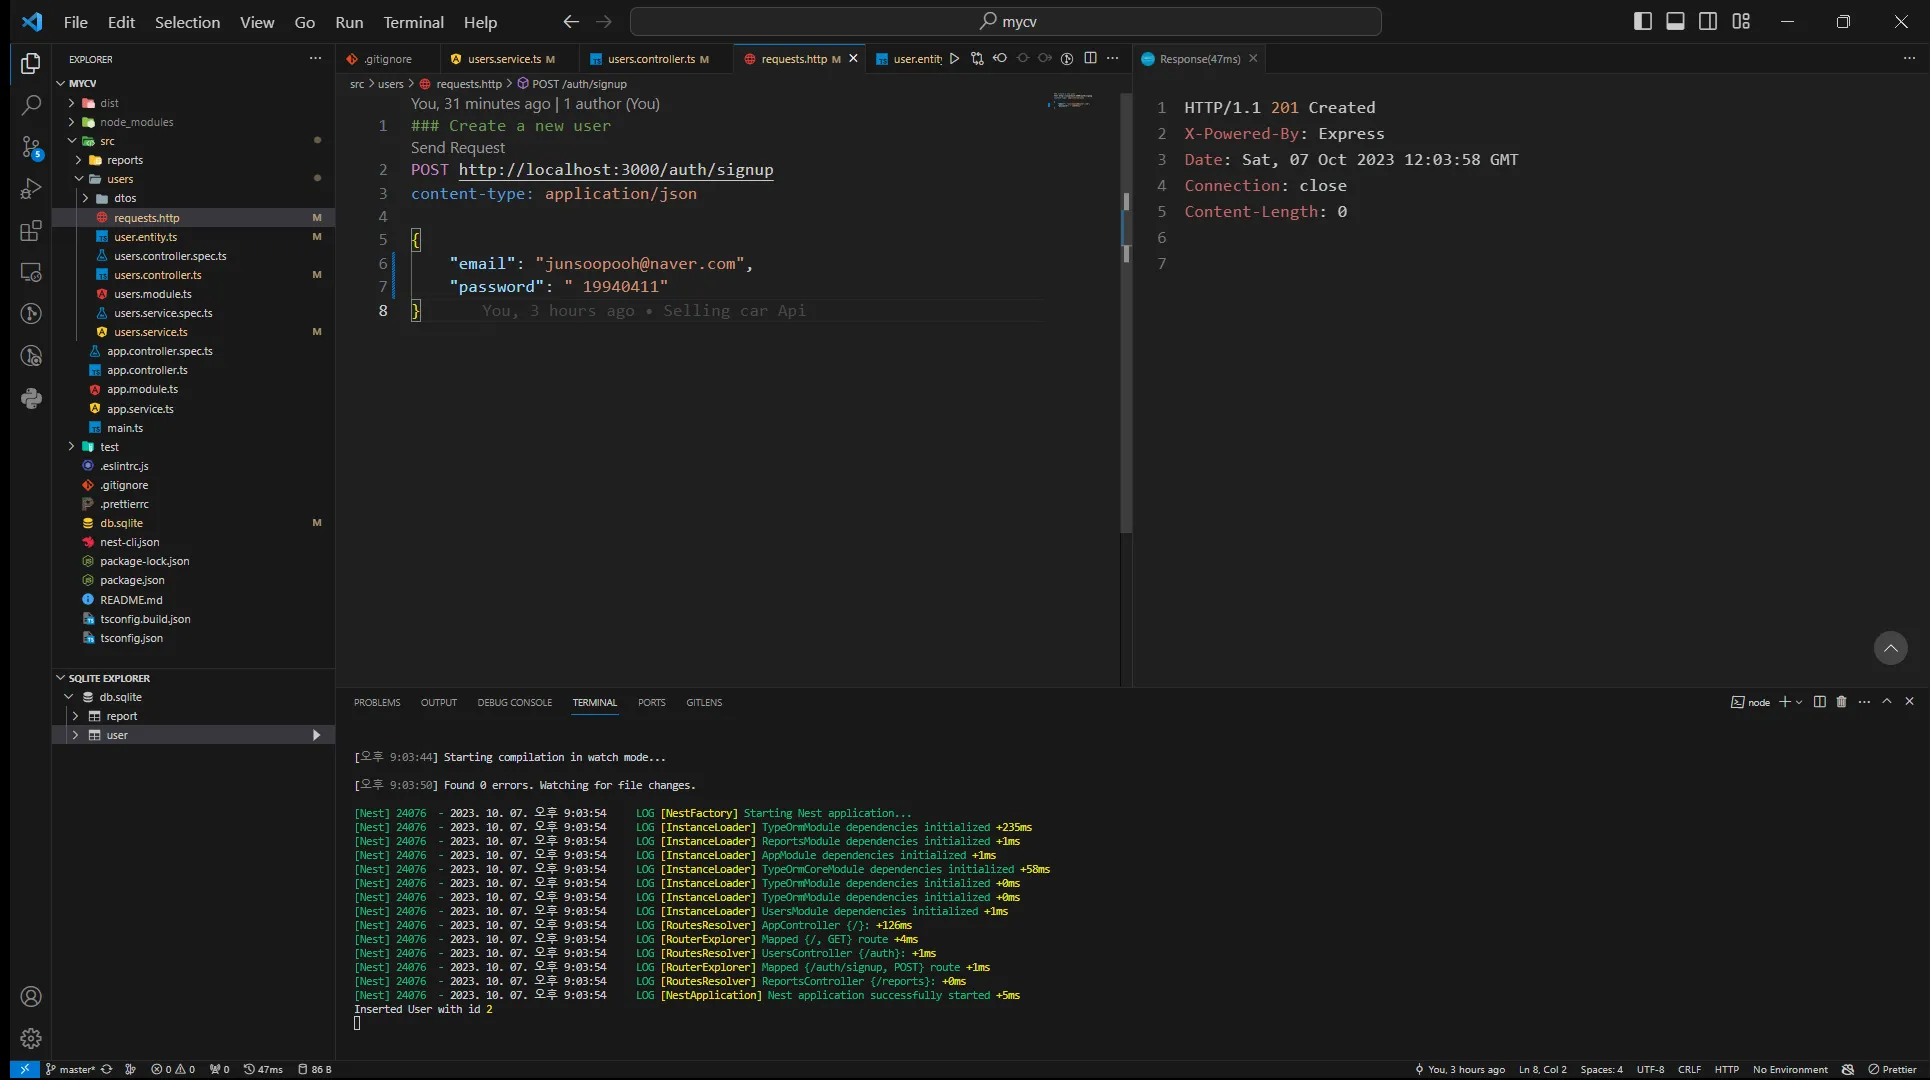Viewport: 1930px width, 1080px height.
Task: Open Source Control view icon
Action: coord(30,147)
